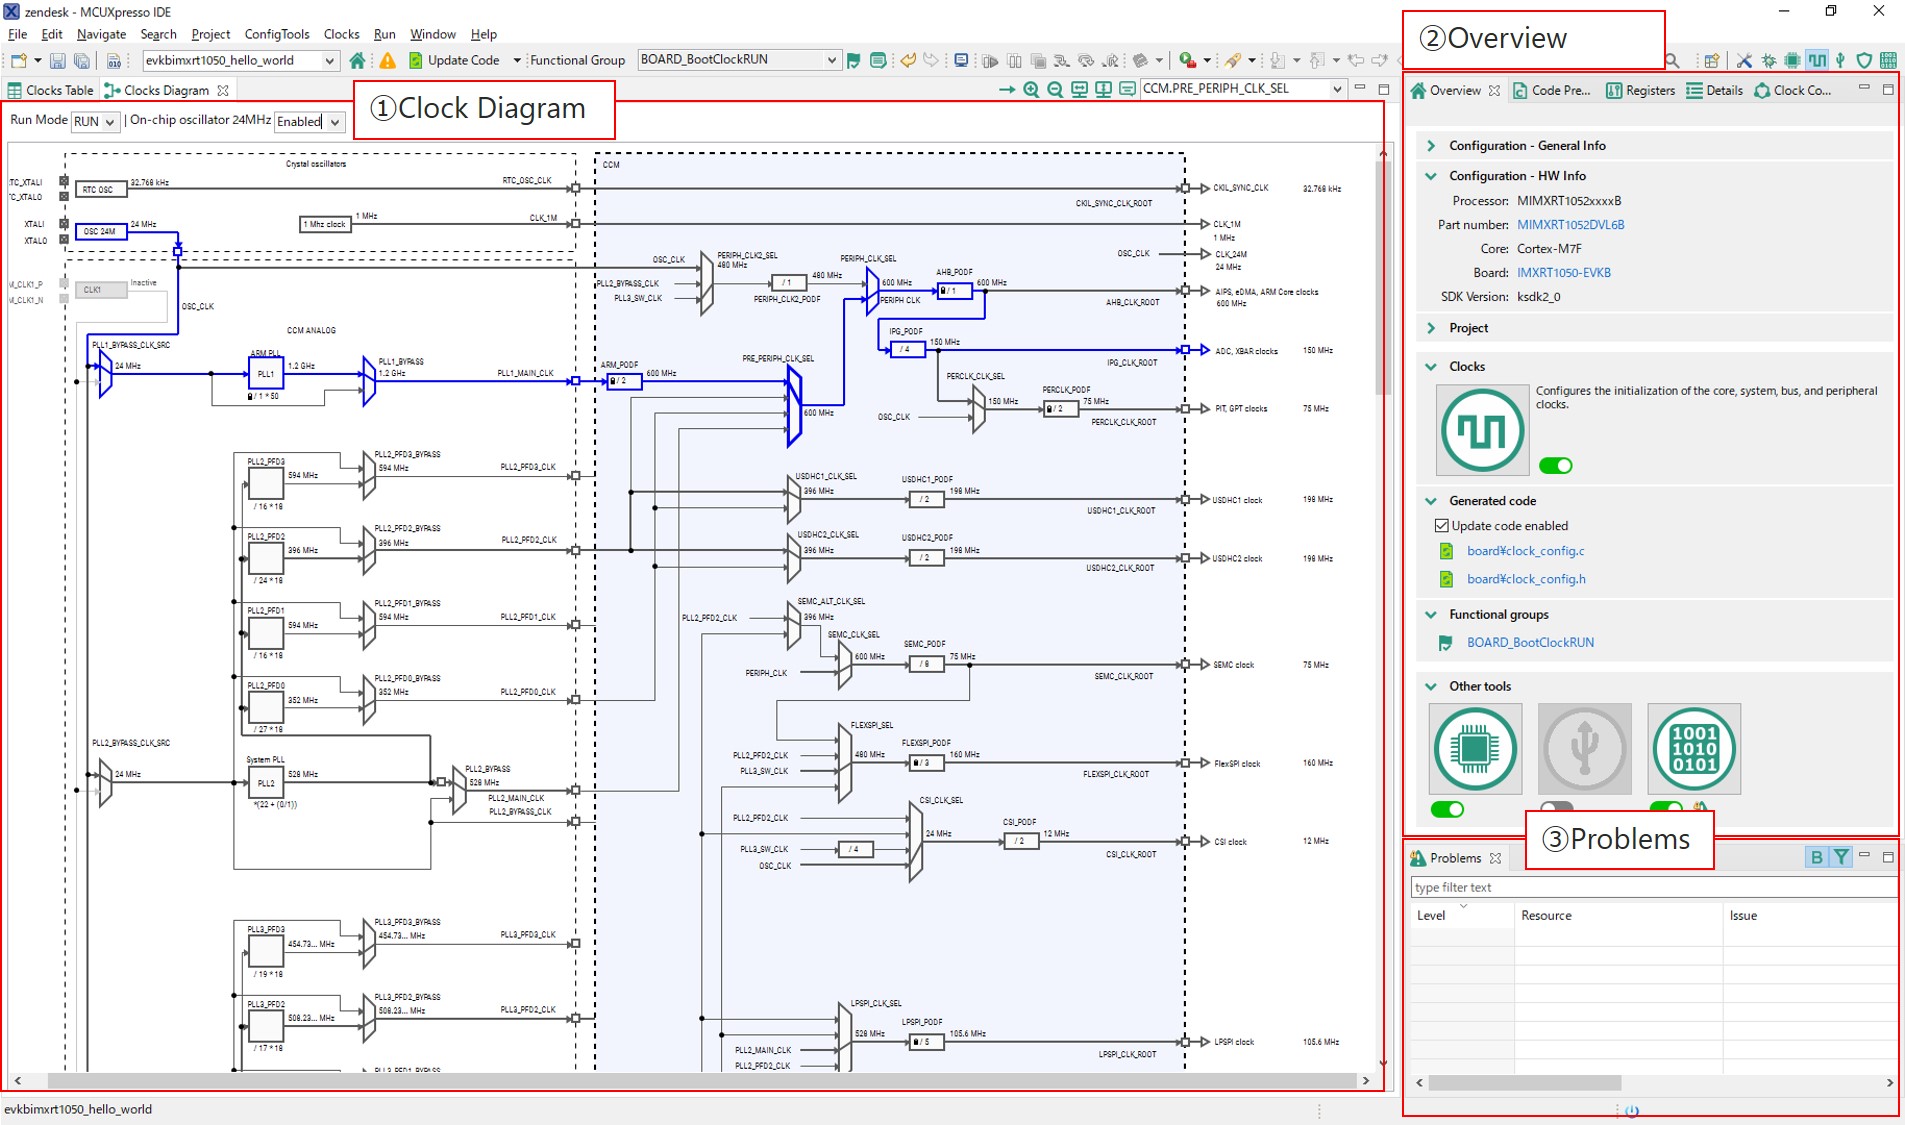
Task: Open the Clocks tool square-wave icon in toolbar
Action: pyautogui.click(x=1817, y=60)
